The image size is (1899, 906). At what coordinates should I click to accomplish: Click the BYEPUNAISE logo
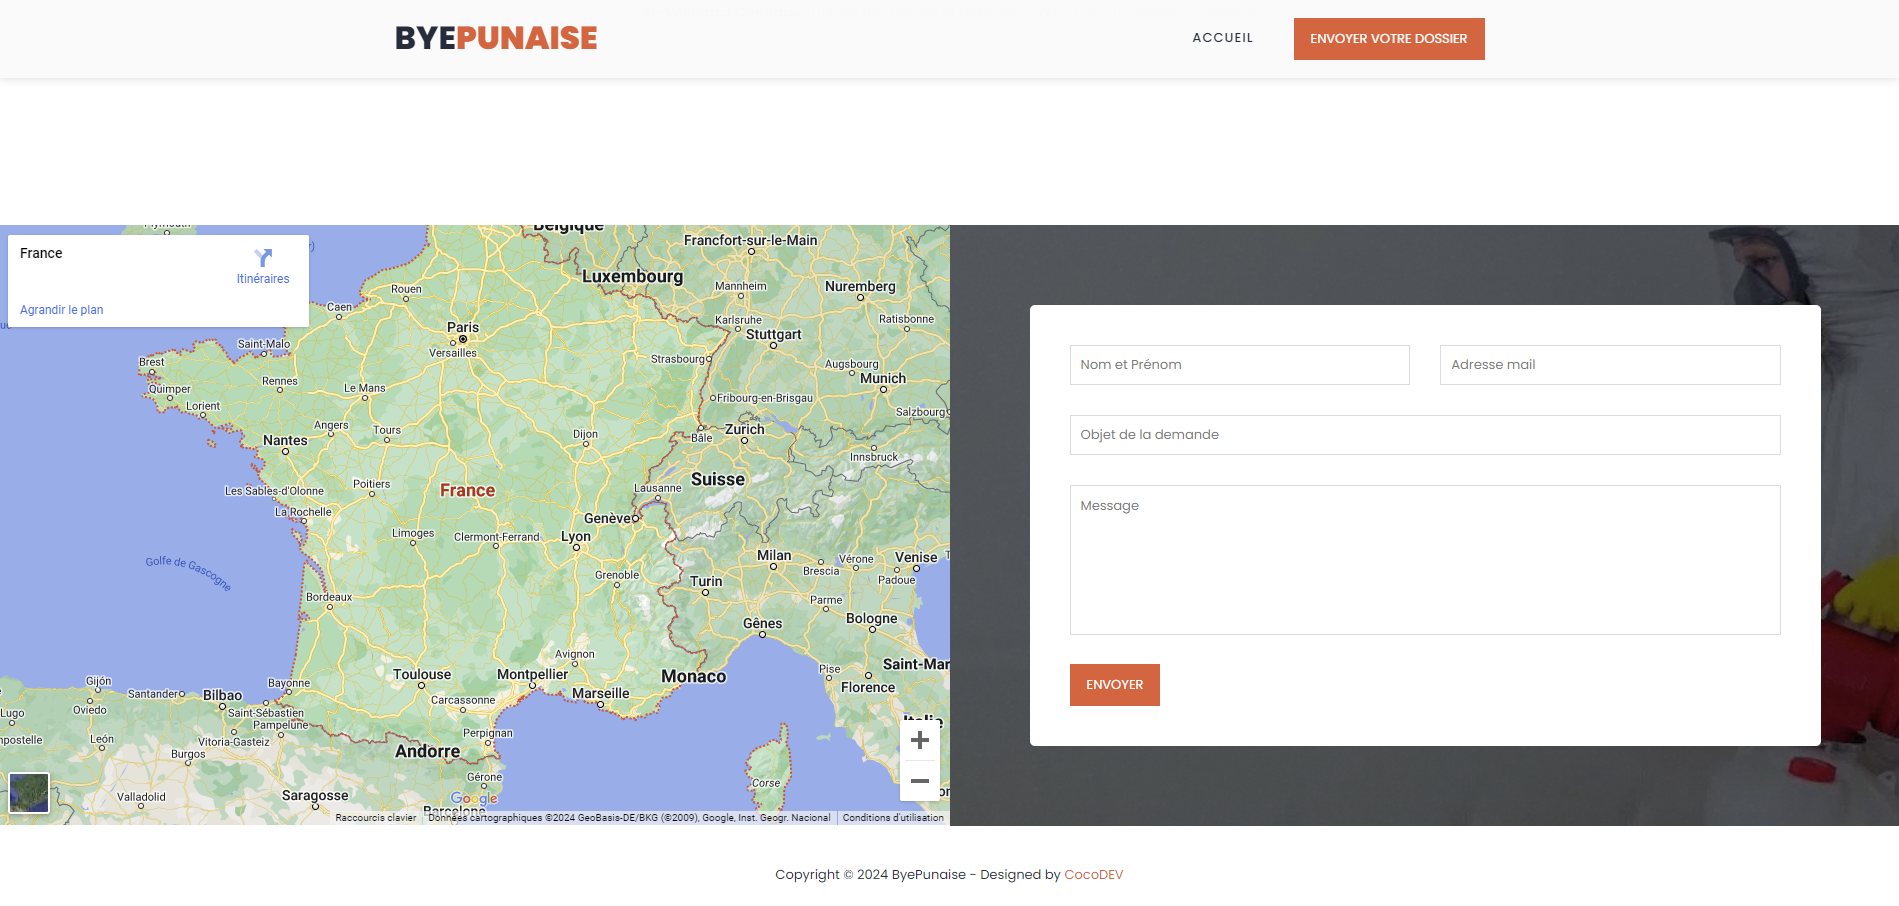(x=496, y=38)
